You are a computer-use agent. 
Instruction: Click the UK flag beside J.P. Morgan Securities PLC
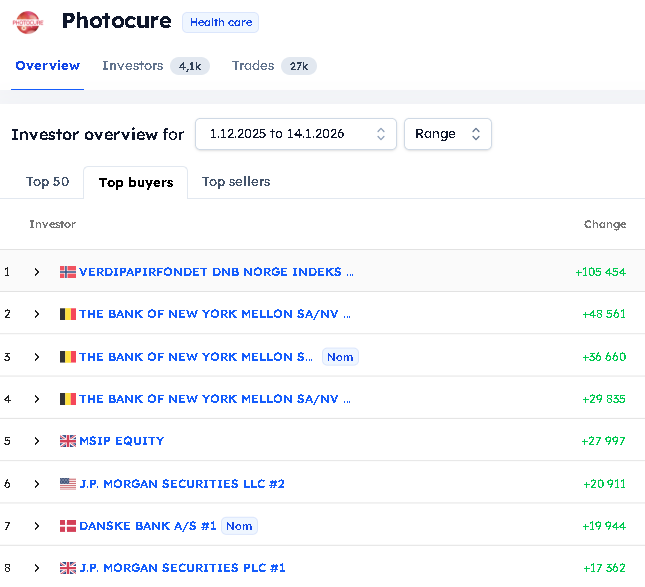click(x=68, y=568)
